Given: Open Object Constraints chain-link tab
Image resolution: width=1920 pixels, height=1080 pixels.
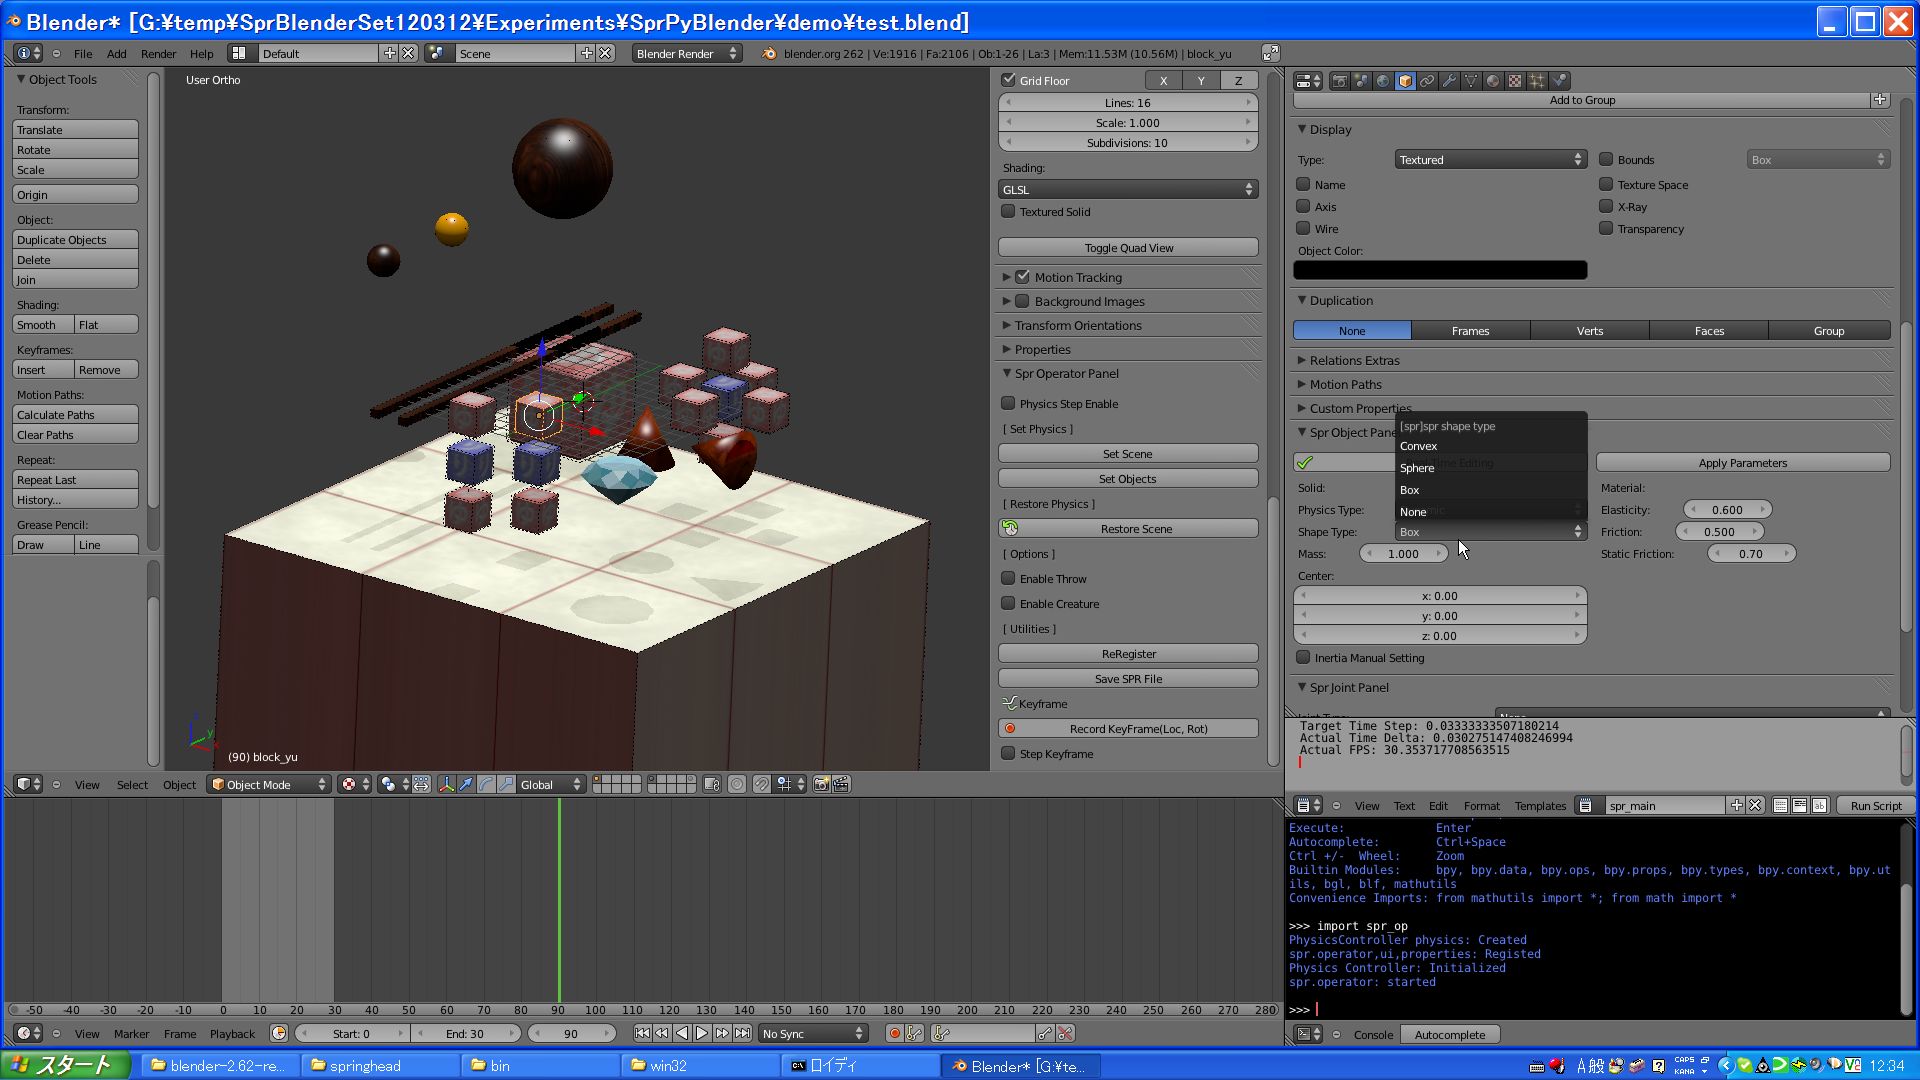Looking at the screenshot, I should 1427,81.
